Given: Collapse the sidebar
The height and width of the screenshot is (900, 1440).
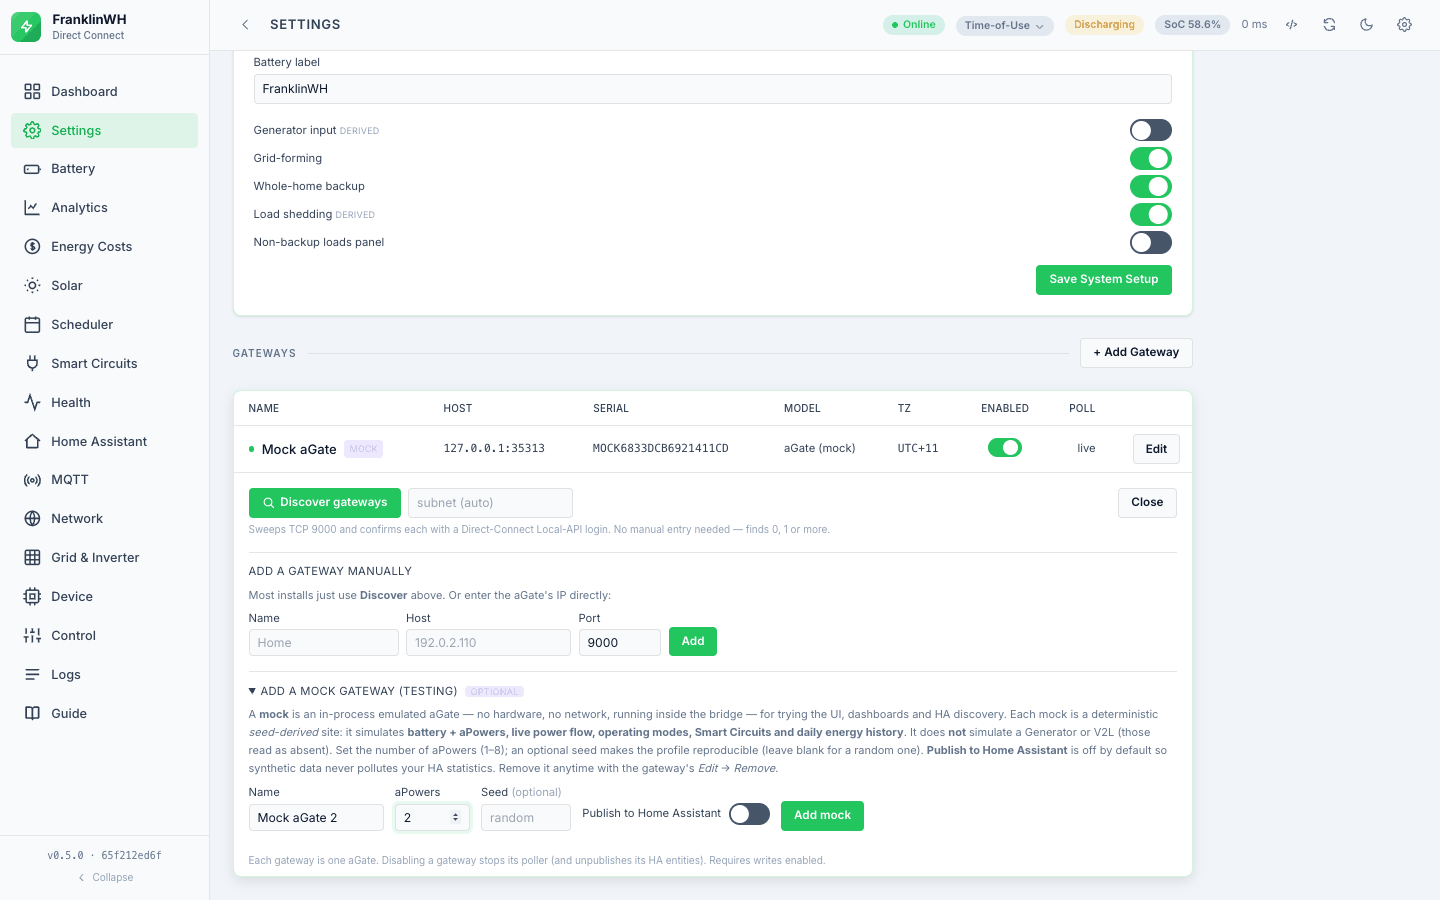Looking at the screenshot, I should [x=105, y=877].
